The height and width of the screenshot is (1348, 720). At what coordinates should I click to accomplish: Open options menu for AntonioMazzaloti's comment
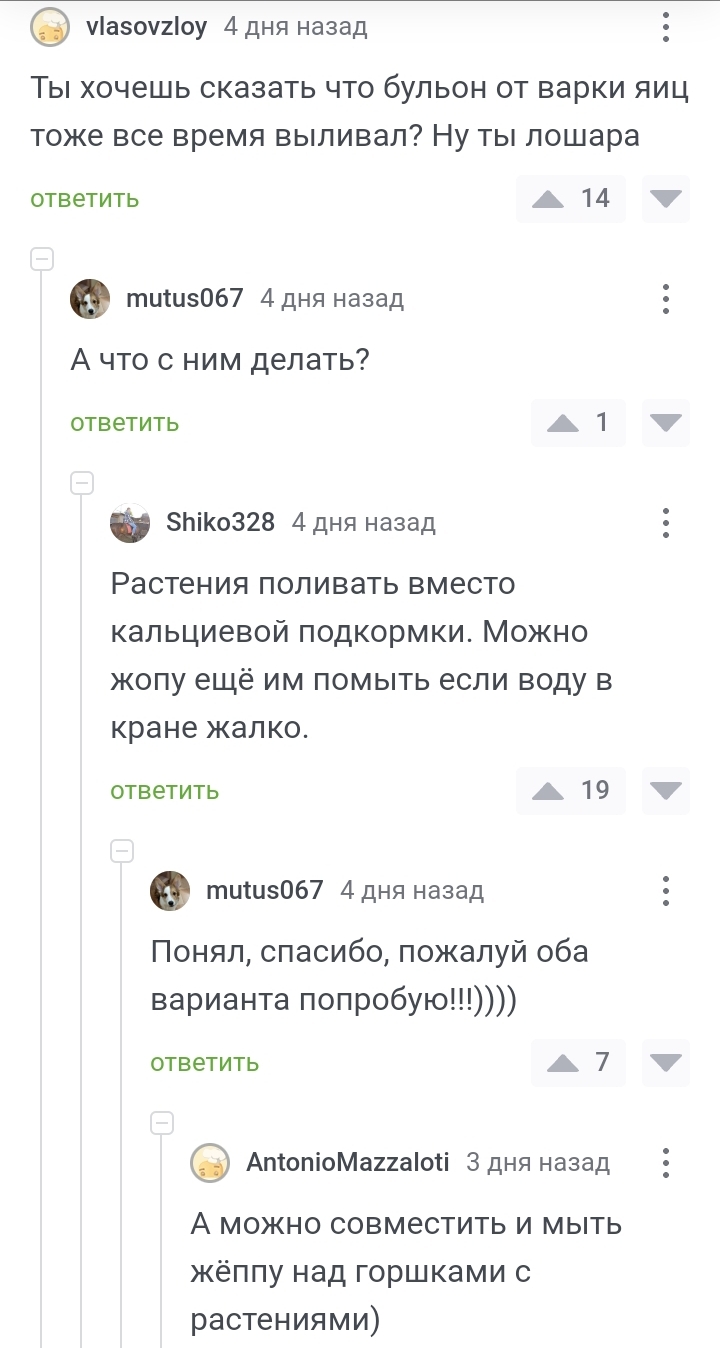click(666, 1162)
